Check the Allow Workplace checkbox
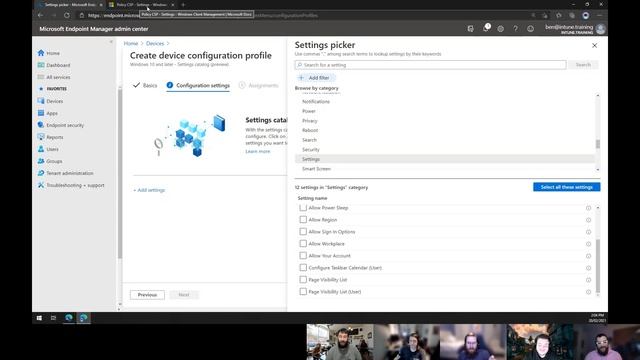Screen dimensions: 640x360 303,244
